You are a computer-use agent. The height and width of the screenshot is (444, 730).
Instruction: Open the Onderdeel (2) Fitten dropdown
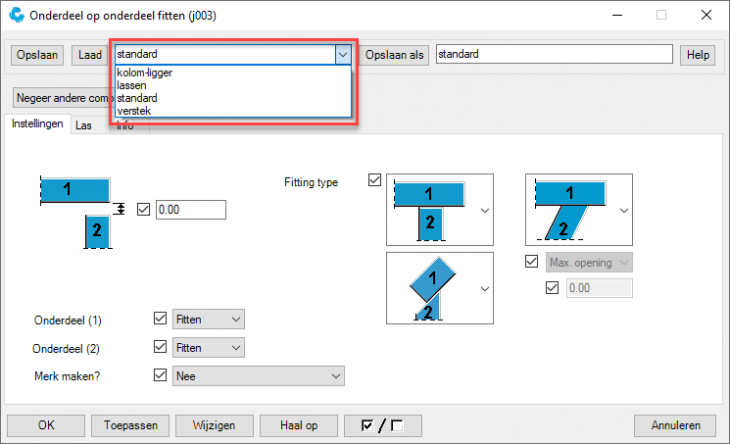pyautogui.click(x=208, y=347)
